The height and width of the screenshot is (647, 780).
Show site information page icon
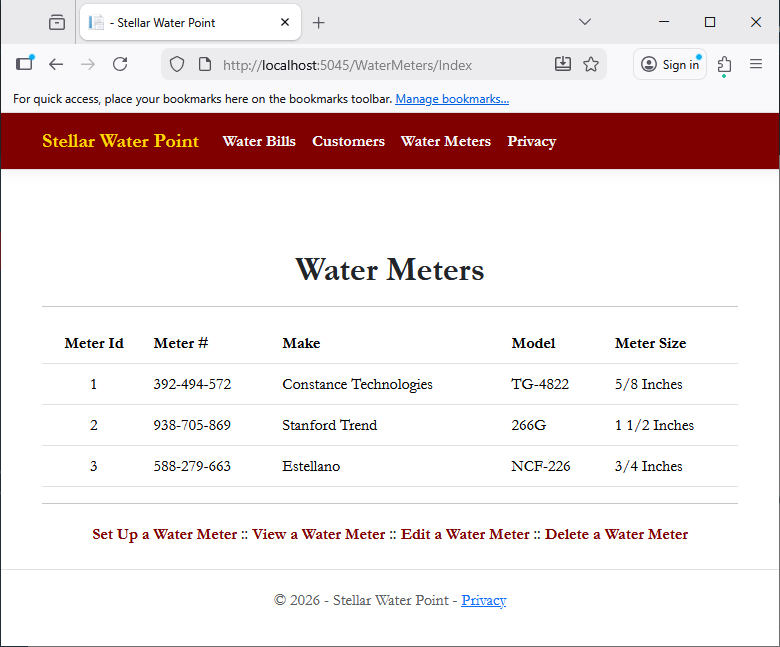click(205, 65)
